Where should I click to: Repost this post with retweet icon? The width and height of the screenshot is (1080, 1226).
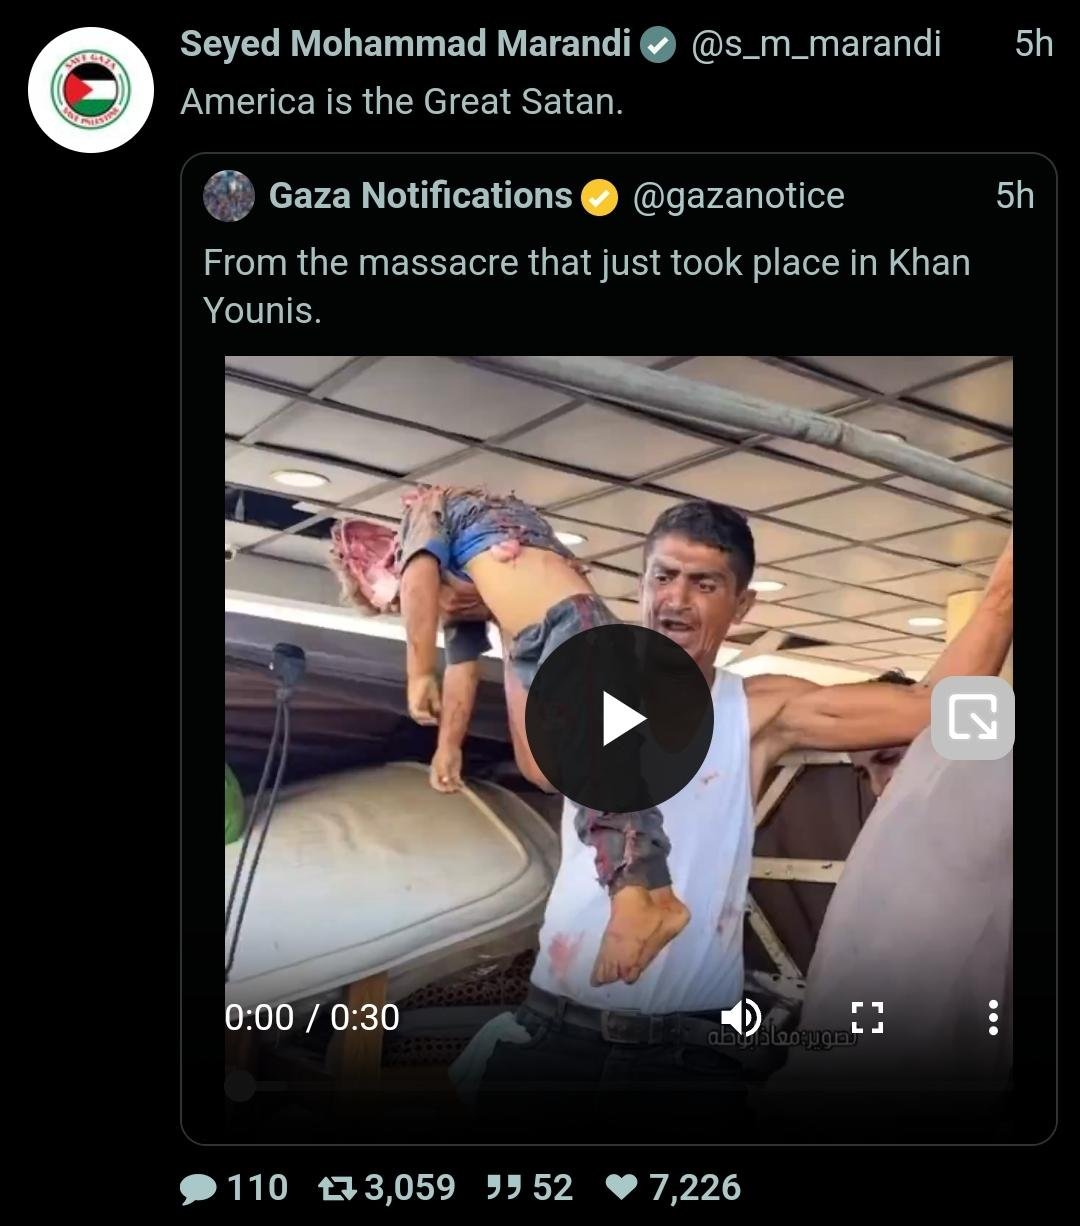(339, 1188)
